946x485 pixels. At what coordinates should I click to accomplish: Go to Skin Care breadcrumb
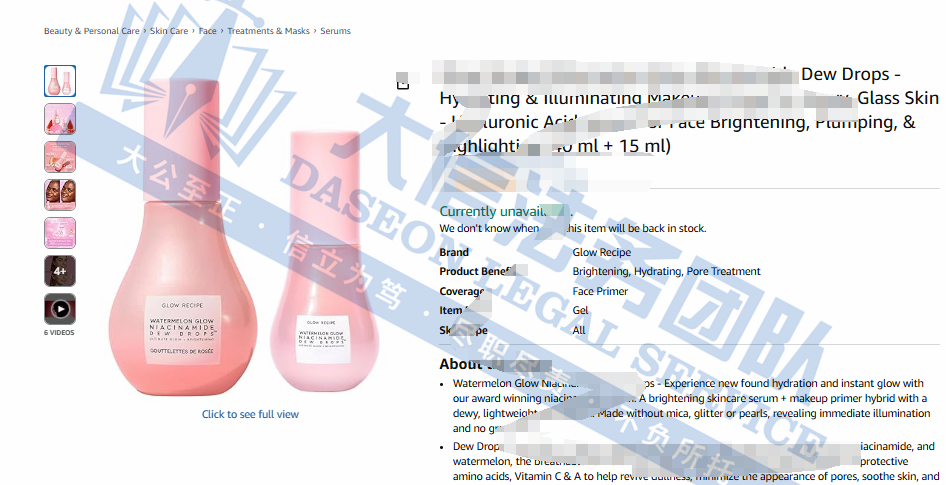click(169, 31)
